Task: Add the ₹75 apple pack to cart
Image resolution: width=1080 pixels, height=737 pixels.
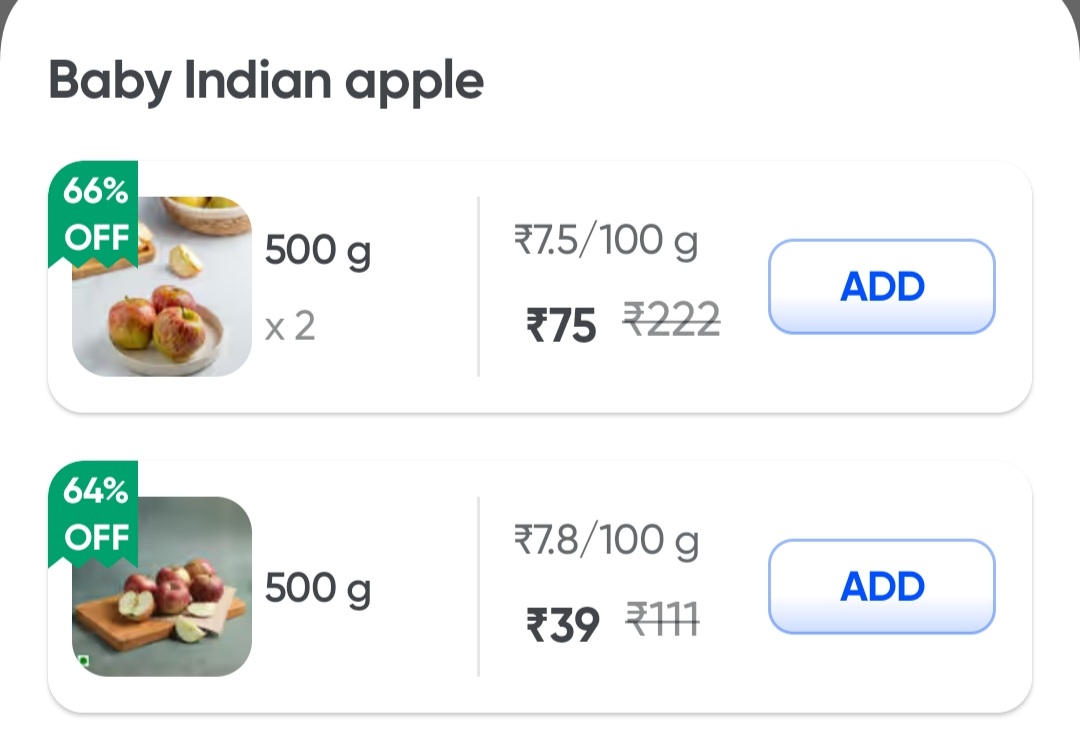Action: point(881,287)
